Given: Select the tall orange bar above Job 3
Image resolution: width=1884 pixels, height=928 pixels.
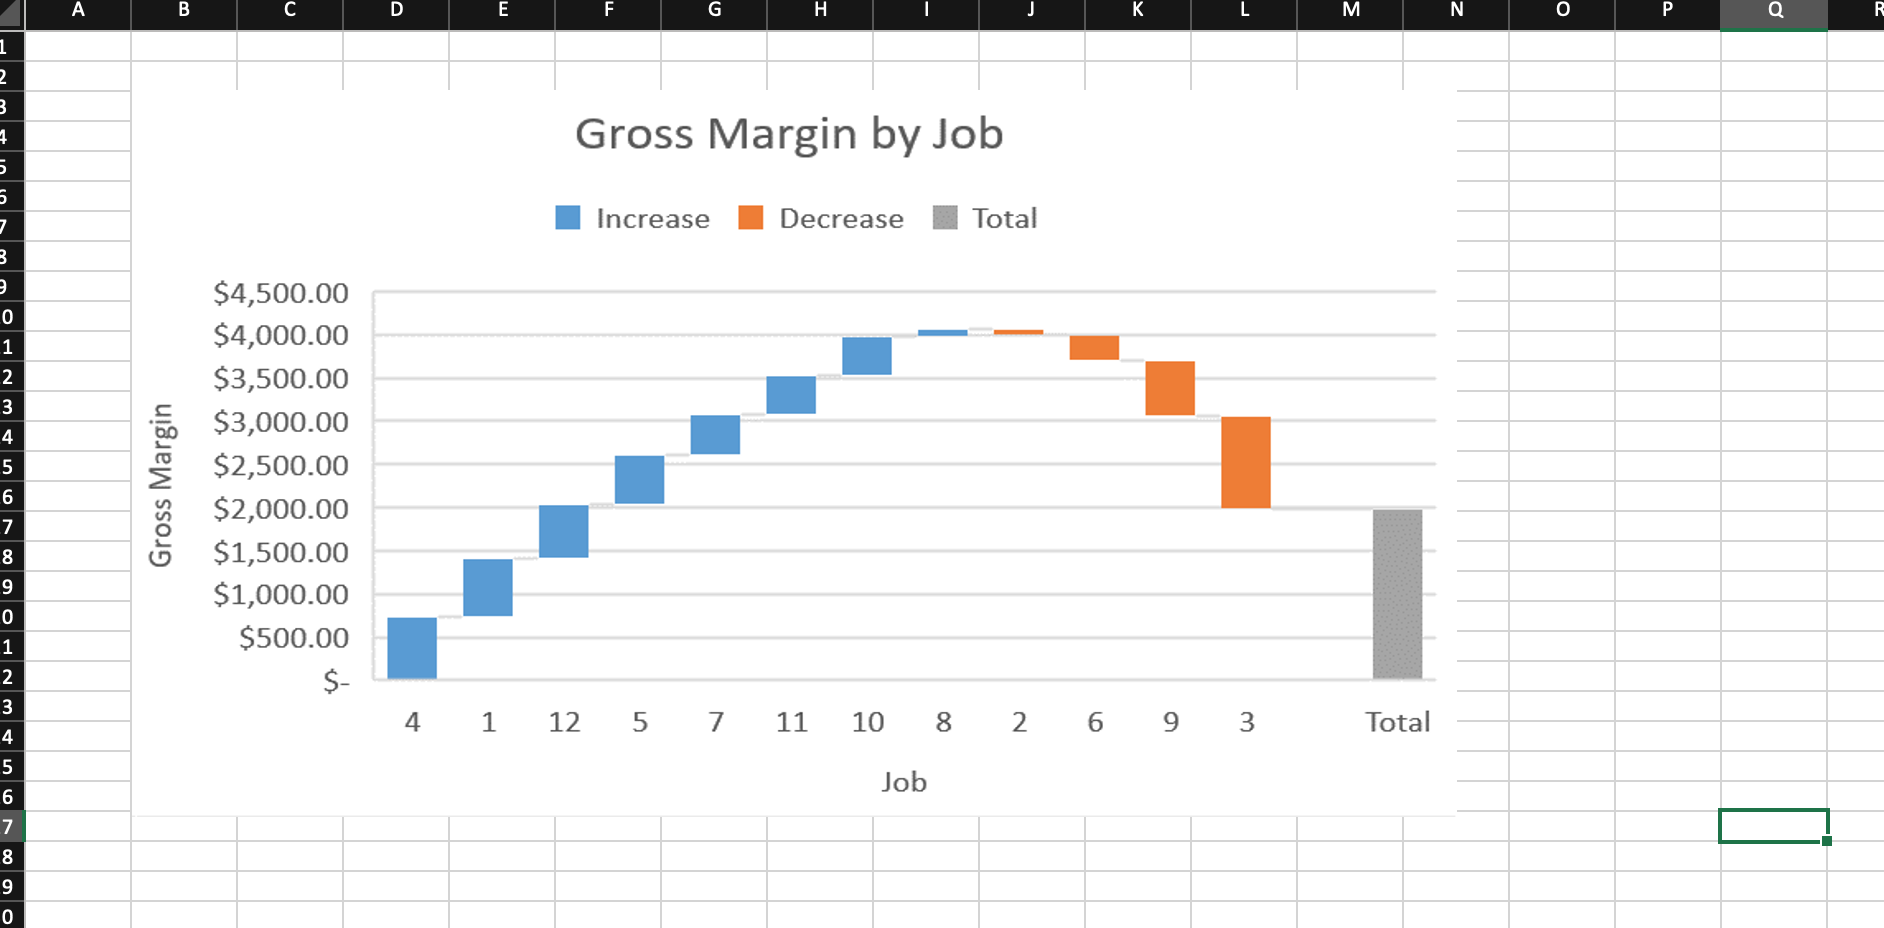Looking at the screenshot, I should coord(1245,460).
